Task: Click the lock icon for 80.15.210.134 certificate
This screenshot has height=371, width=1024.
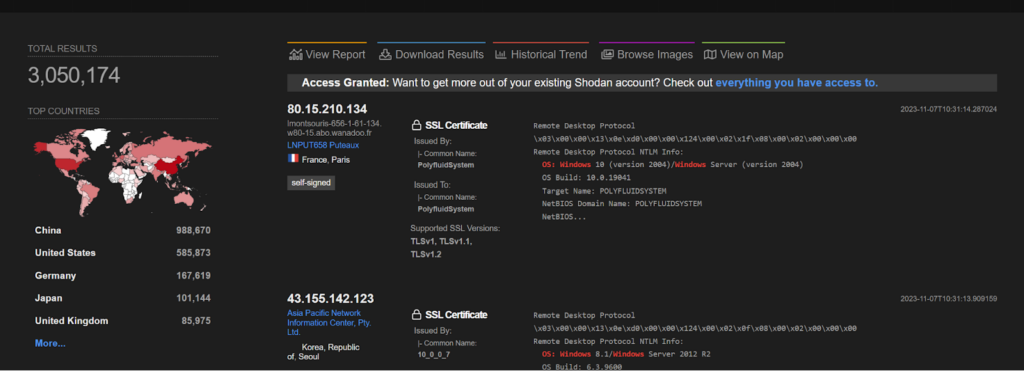Action: coord(416,125)
